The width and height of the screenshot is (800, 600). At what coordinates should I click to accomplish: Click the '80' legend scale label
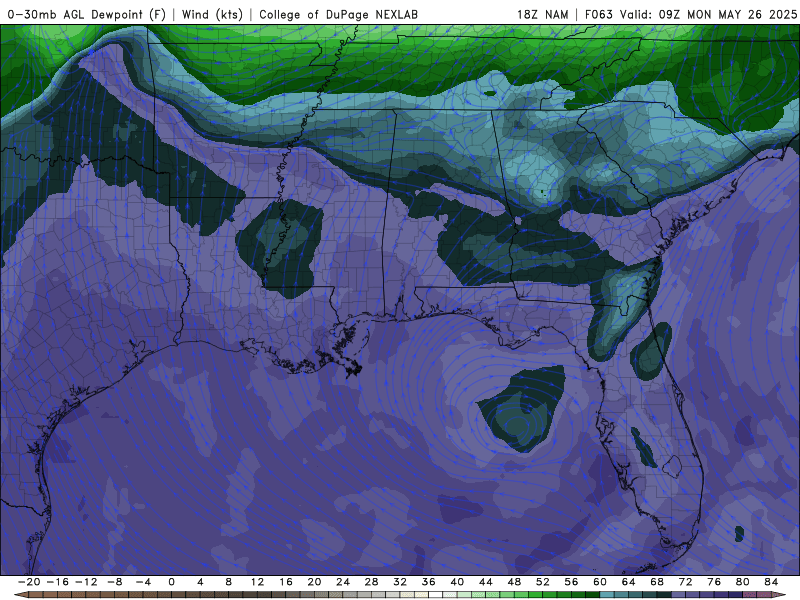pos(743,582)
